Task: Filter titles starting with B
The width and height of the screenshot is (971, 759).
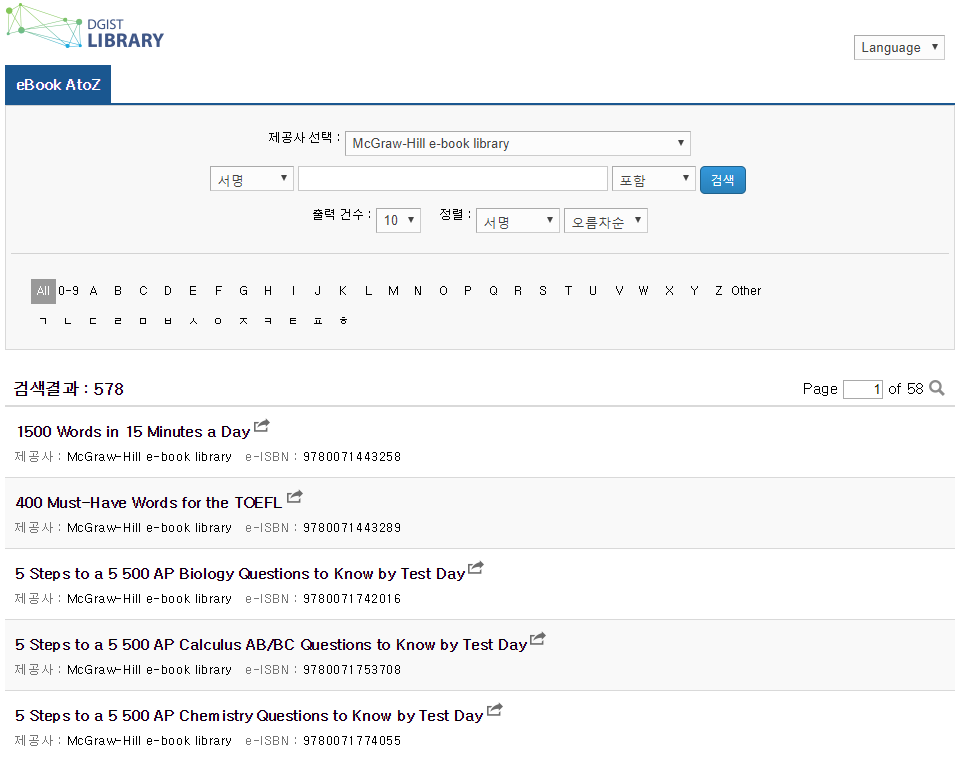Action: click(118, 291)
